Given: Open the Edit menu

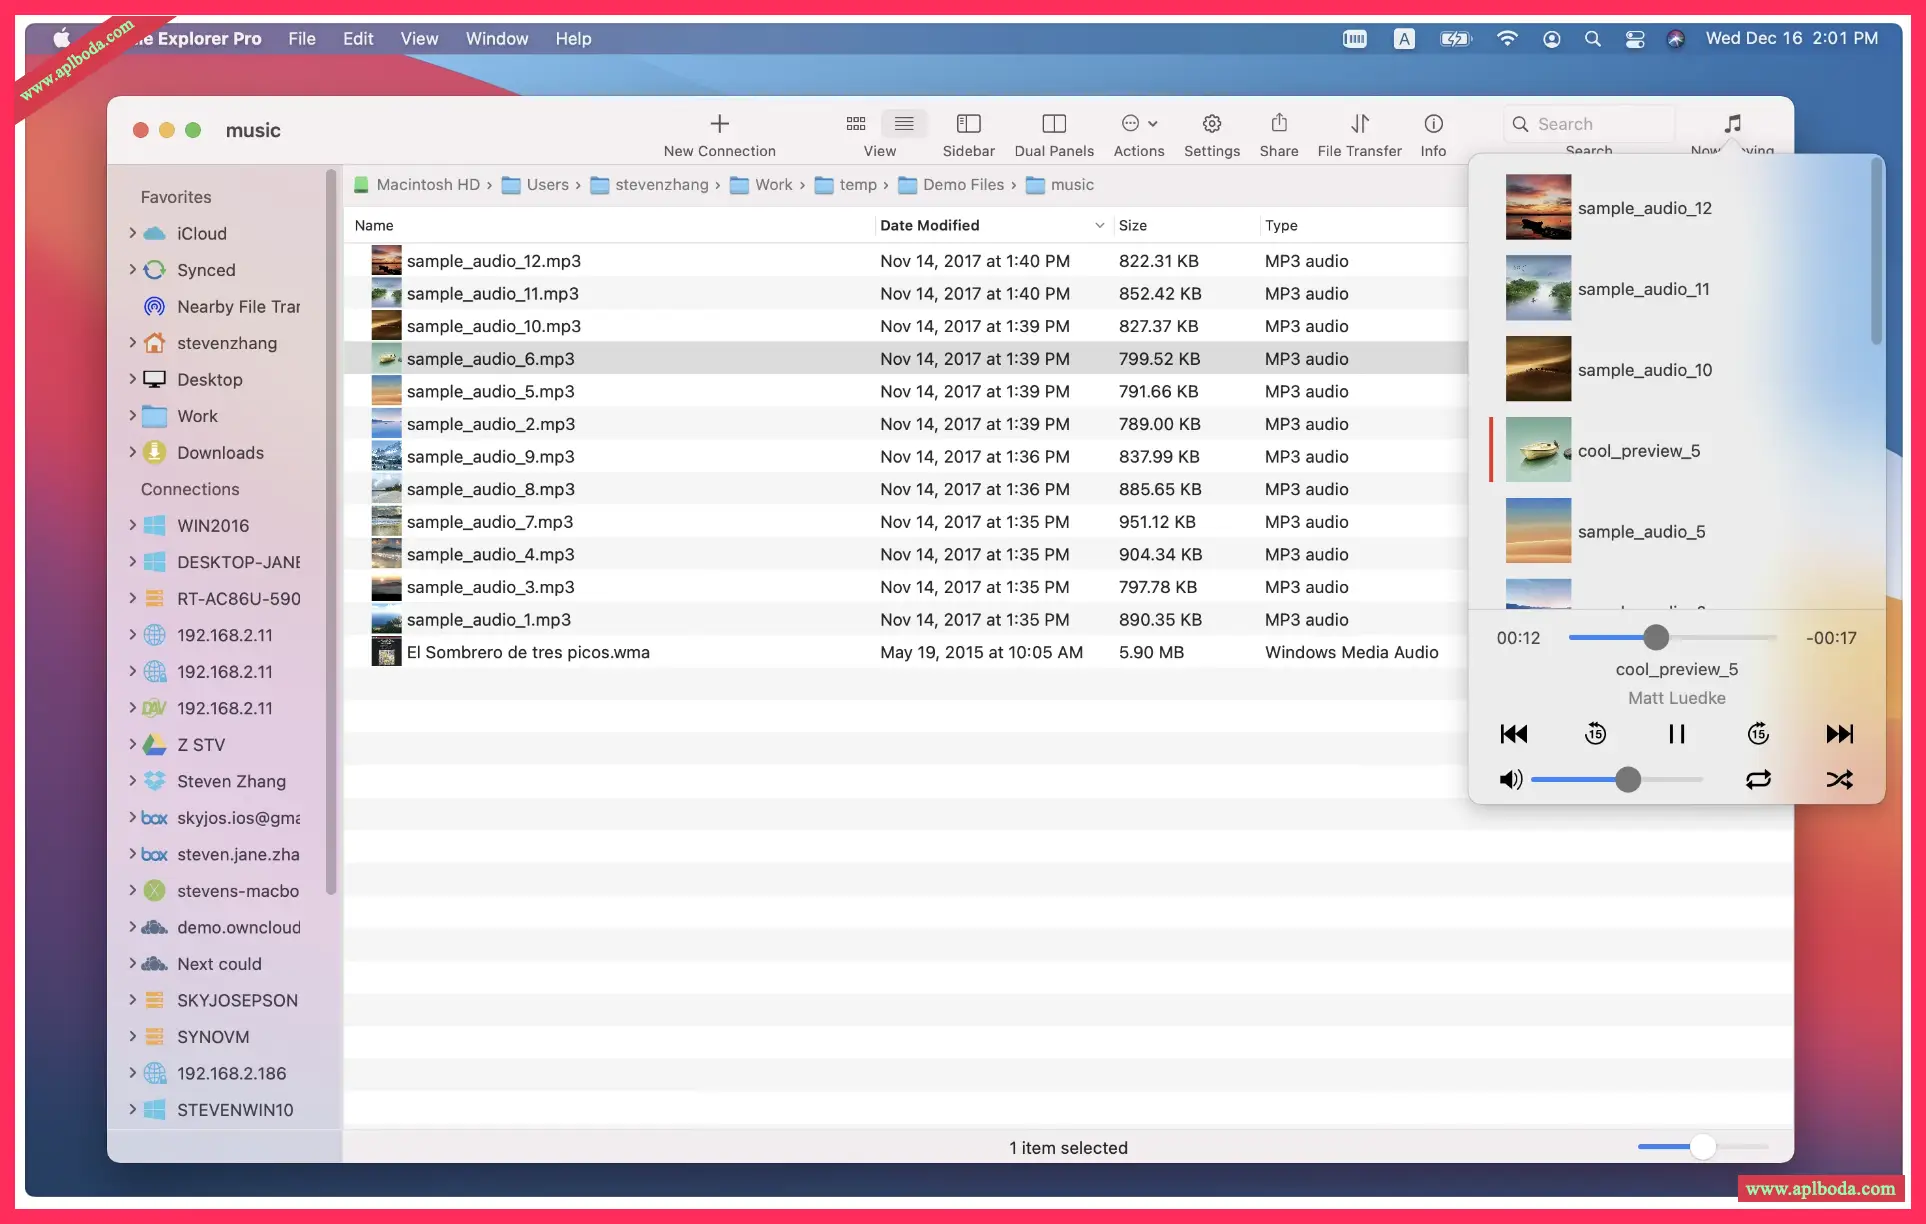Looking at the screenshot, I should click(x=357, y=38).
